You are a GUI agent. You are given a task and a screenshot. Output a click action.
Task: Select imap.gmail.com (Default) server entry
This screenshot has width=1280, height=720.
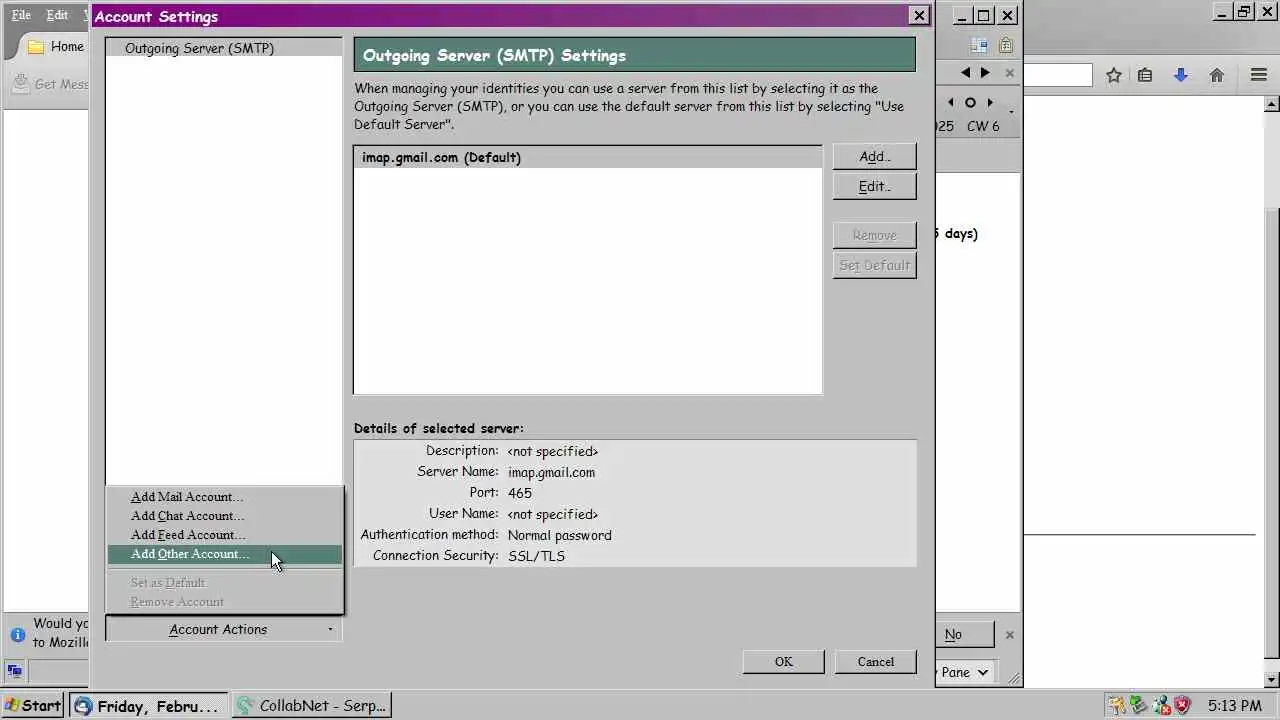click(587, 158)
